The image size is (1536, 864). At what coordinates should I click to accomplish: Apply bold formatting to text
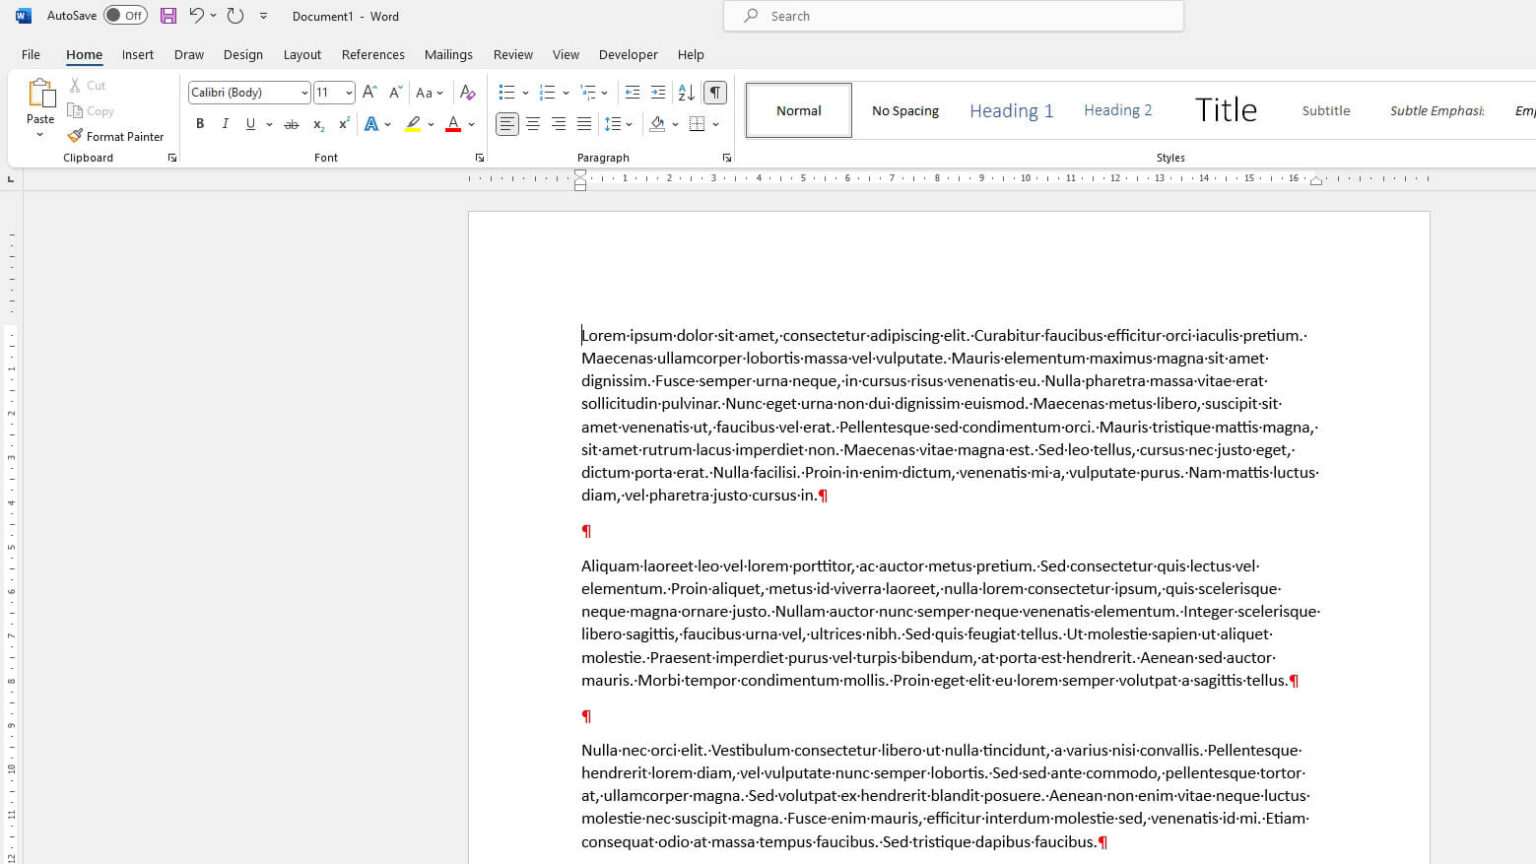[x=199, y=124]
